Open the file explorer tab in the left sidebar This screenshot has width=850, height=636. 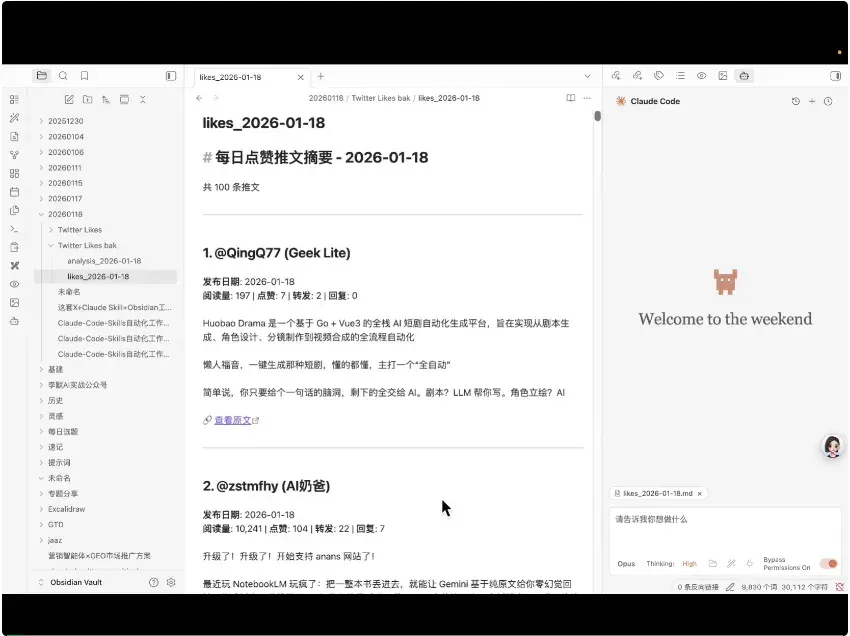[42, 76]
